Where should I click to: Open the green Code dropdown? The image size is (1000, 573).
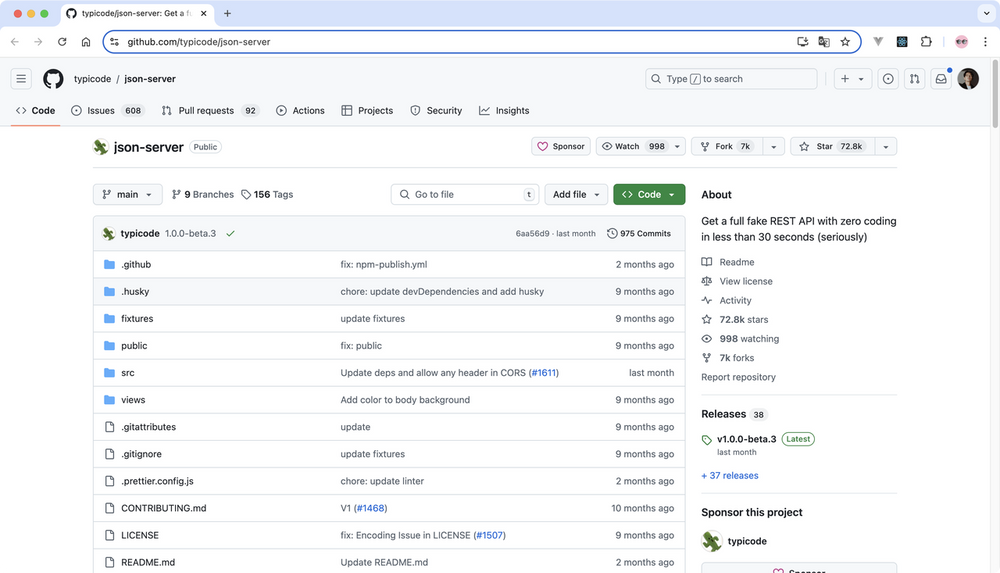pyautogui.click(x=649, y=194)
